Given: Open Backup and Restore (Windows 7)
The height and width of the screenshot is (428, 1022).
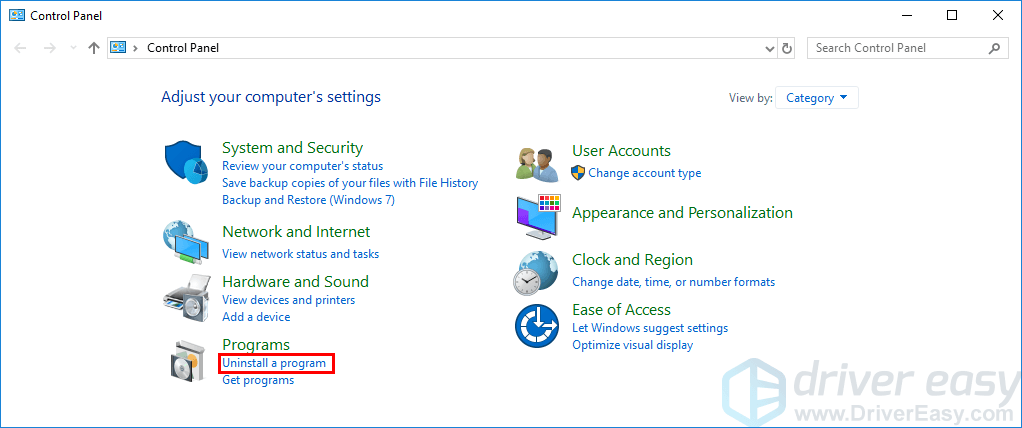Looking at the screenshot, I should 308,200.
